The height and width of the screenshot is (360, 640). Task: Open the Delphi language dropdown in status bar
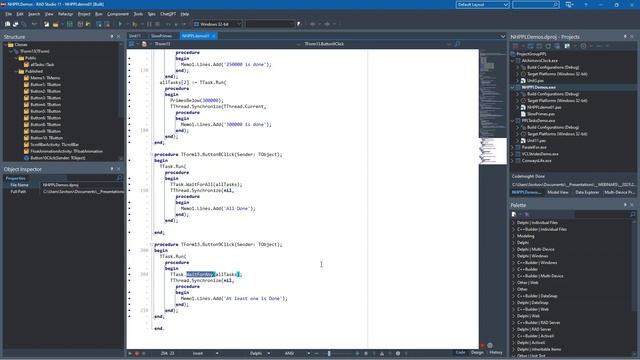click(269, 353)
